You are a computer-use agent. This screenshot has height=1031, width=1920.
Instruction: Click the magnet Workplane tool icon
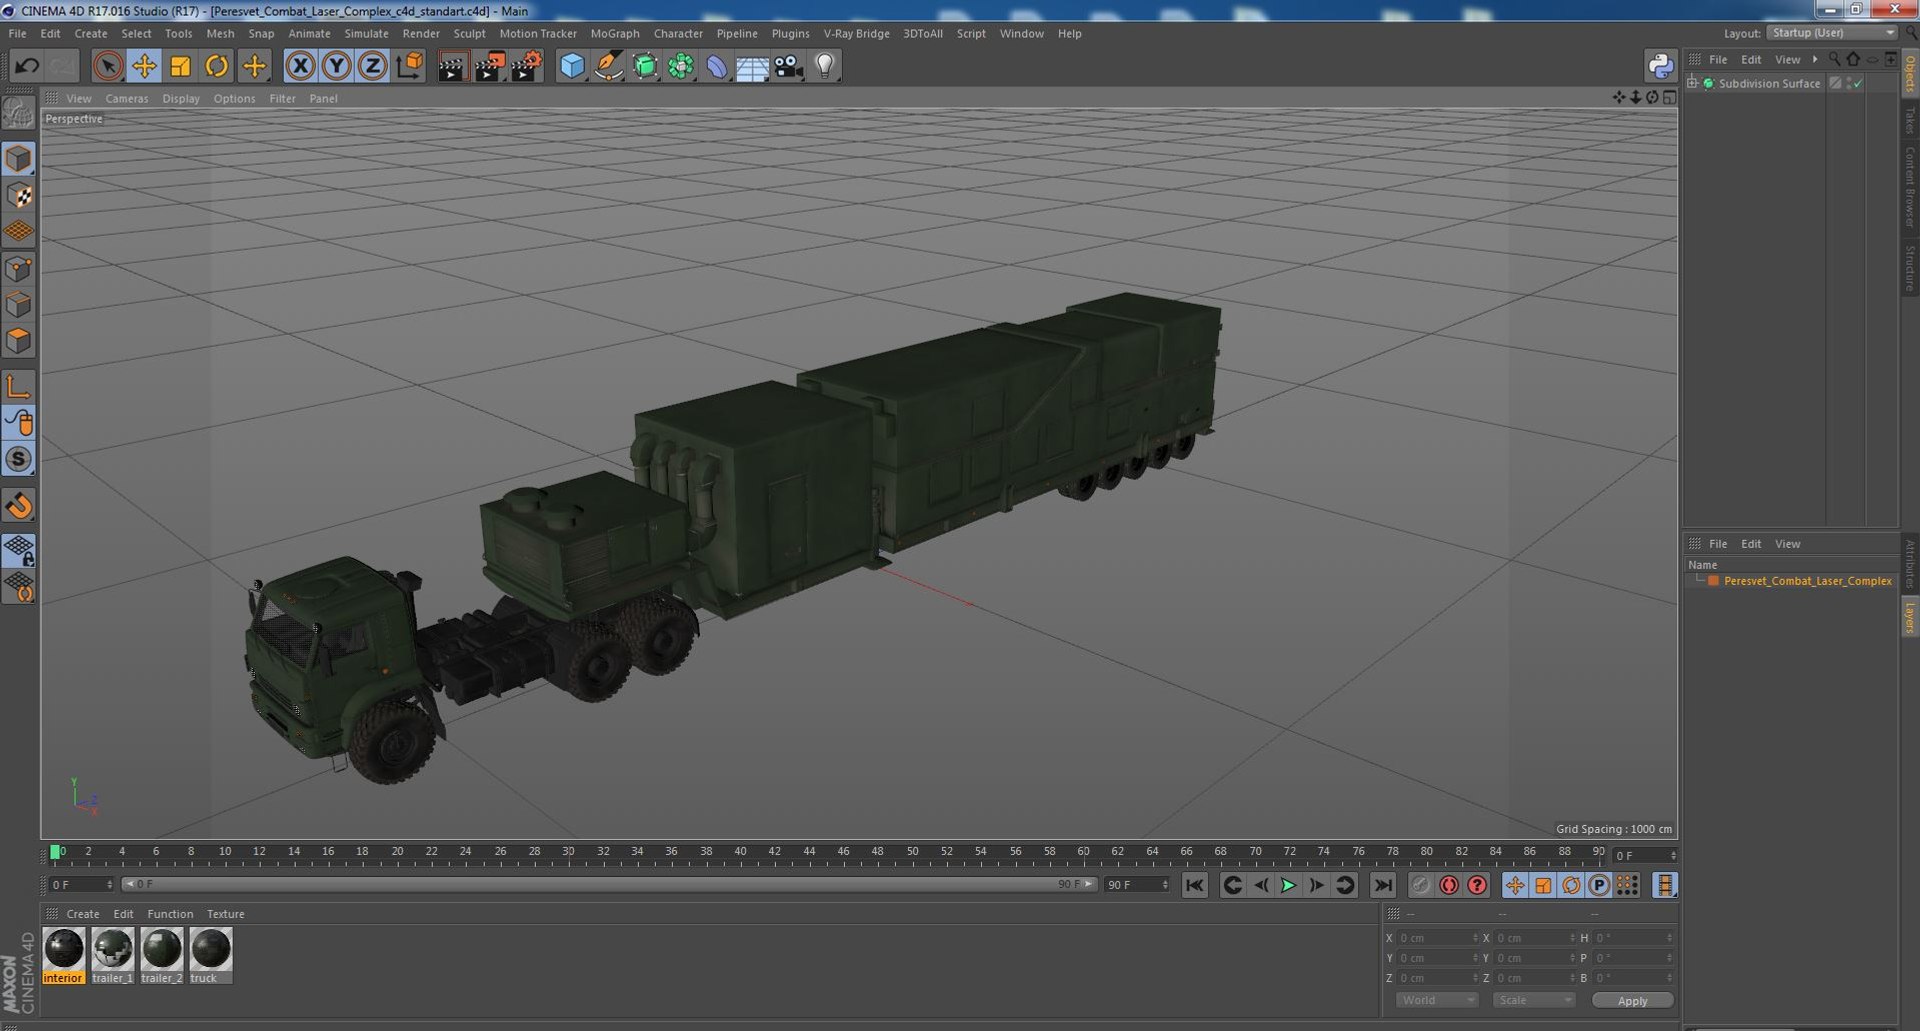pyautogui.click(x=18, y=505)
